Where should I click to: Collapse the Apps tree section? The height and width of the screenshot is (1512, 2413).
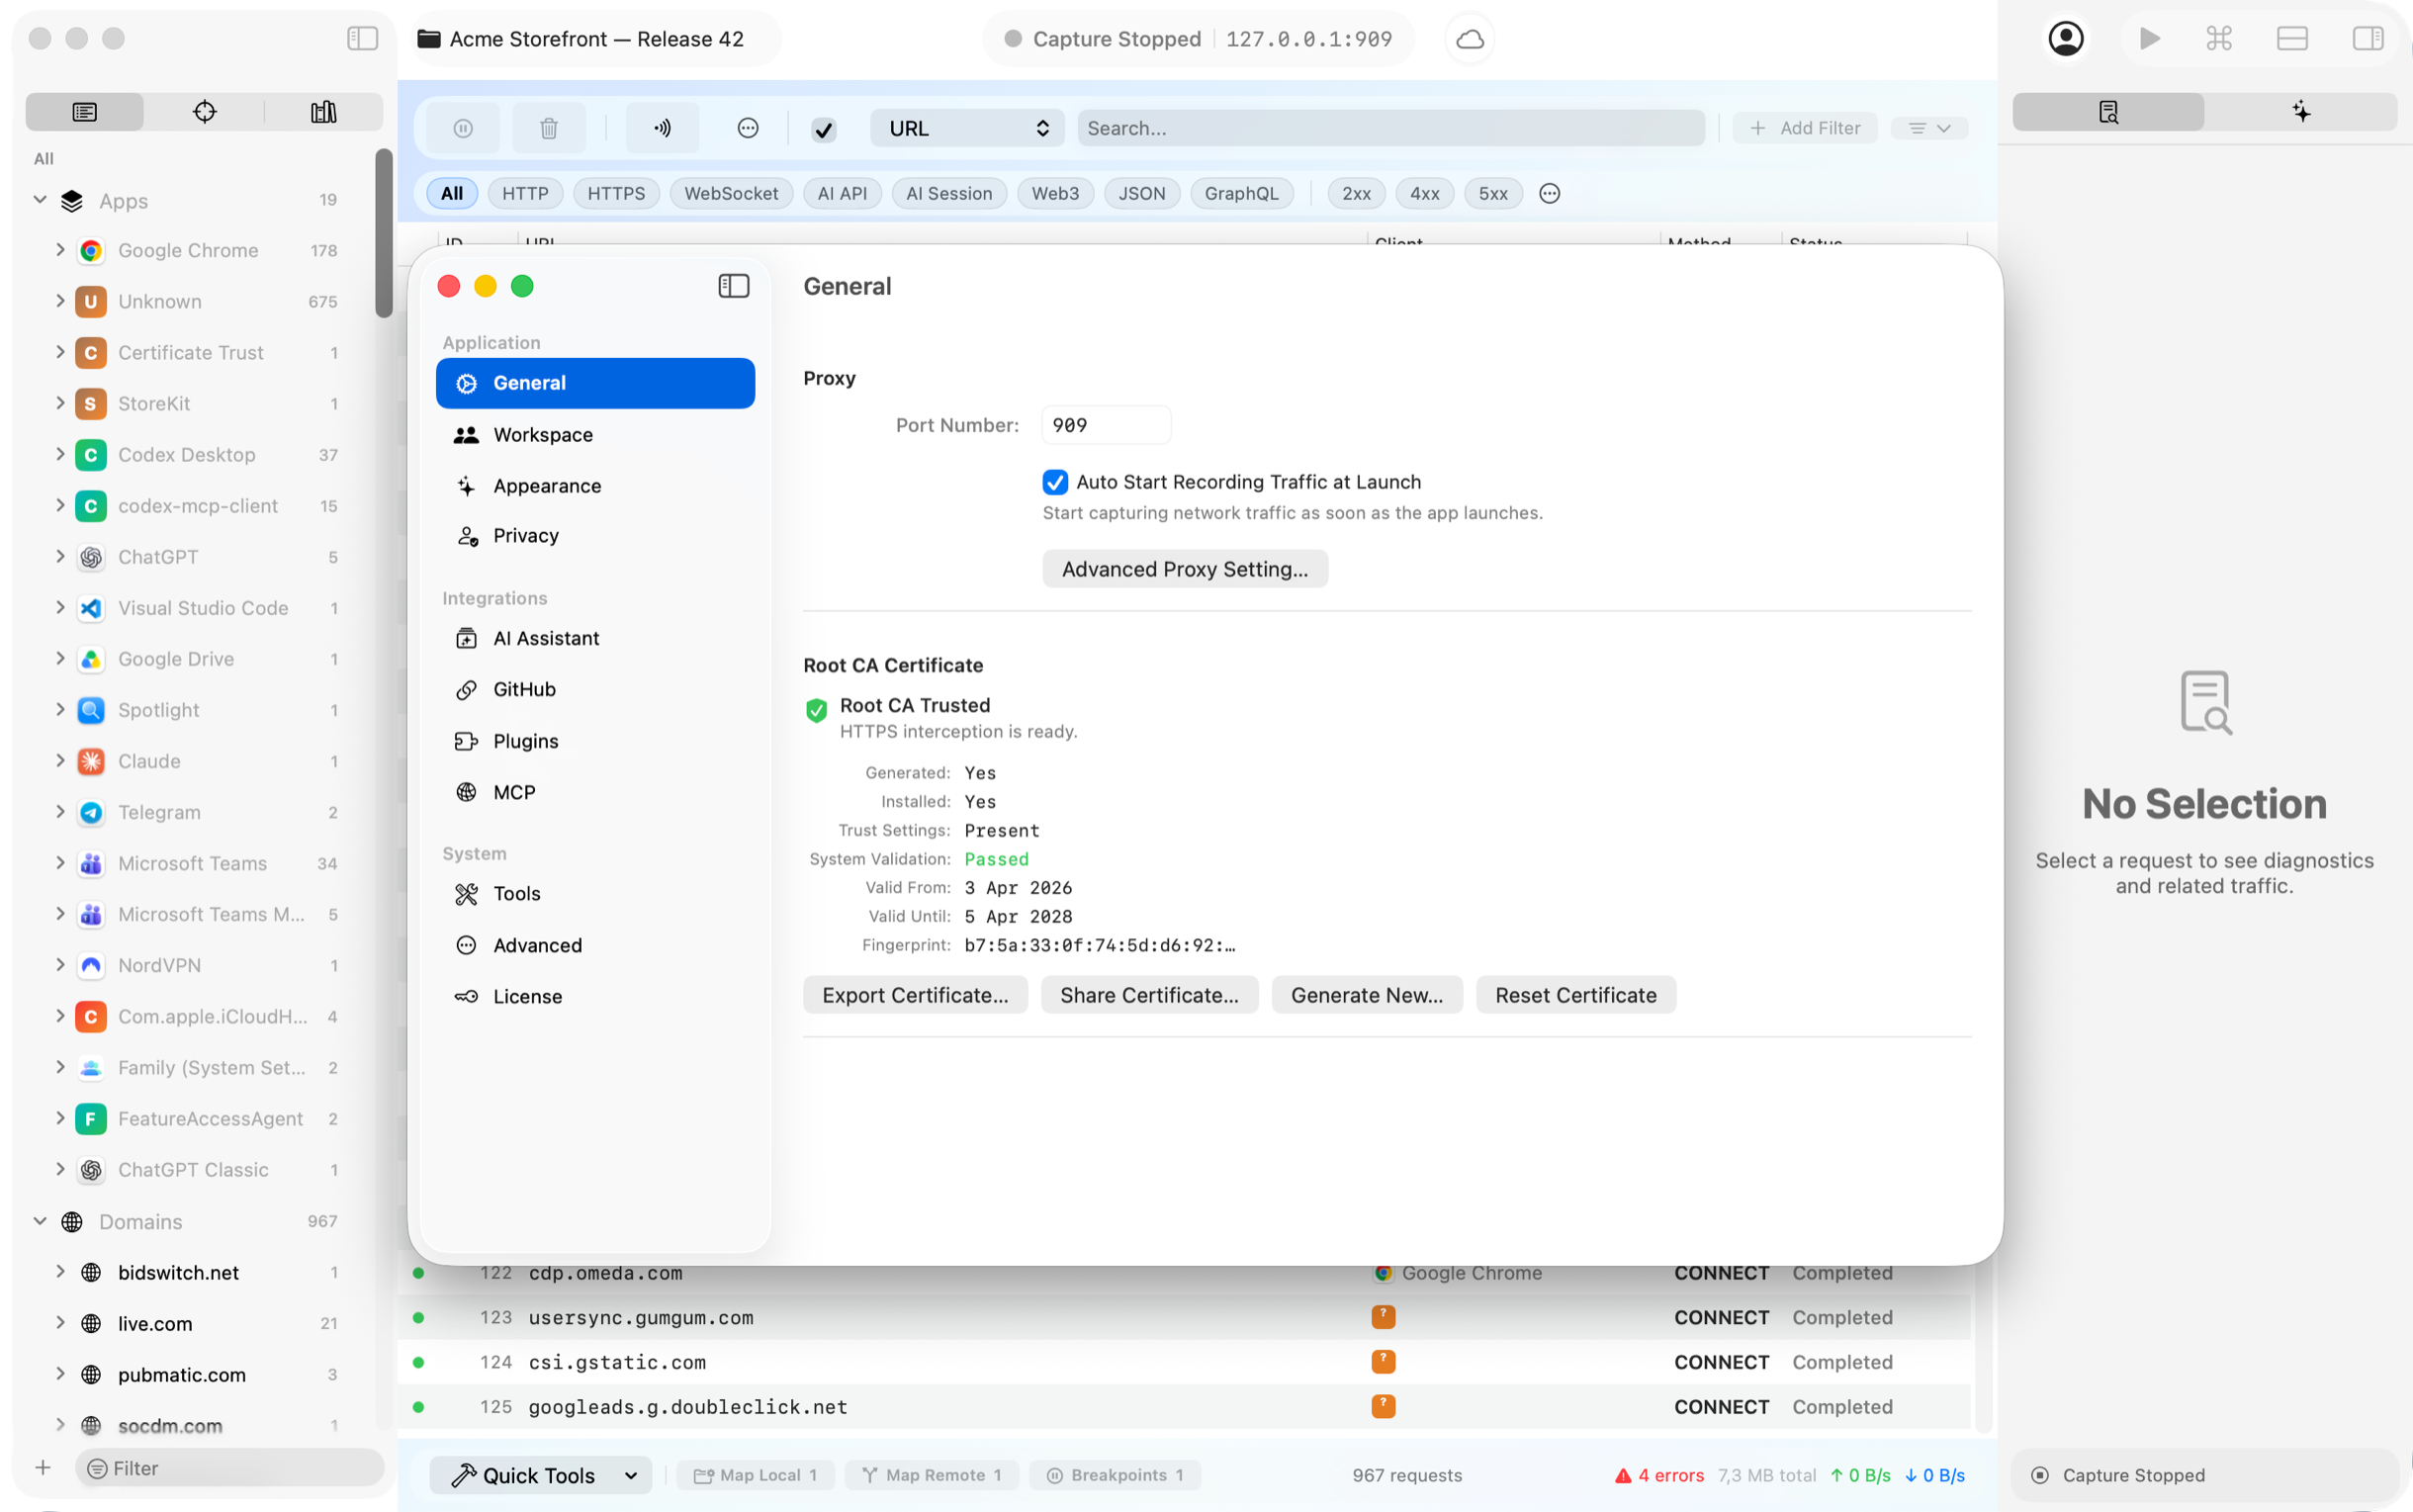[40, 200]
